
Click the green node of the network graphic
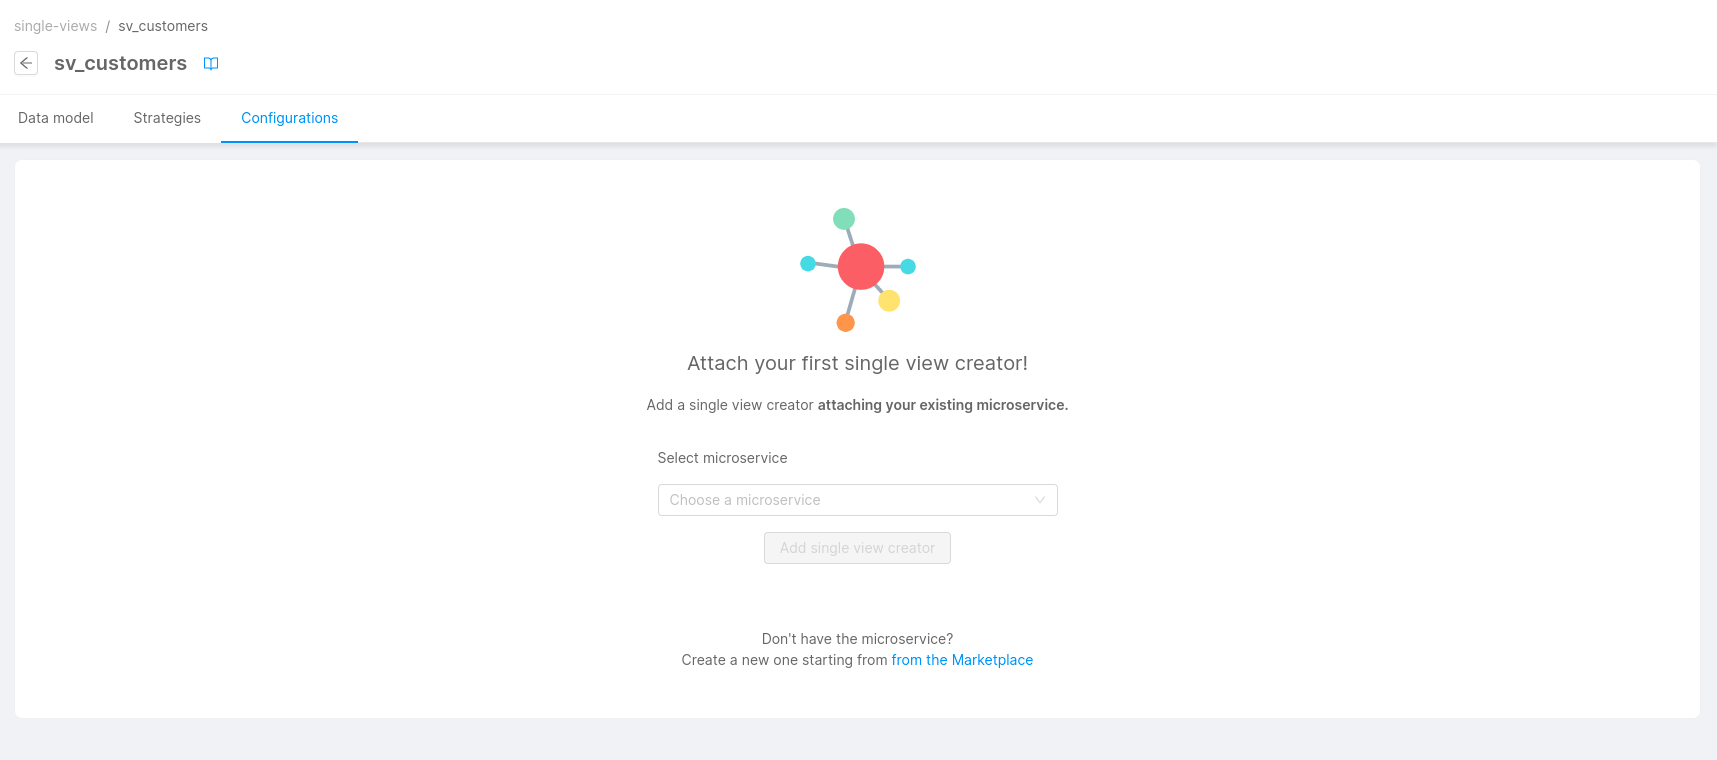pyautogui.click(x=843, y=216)
